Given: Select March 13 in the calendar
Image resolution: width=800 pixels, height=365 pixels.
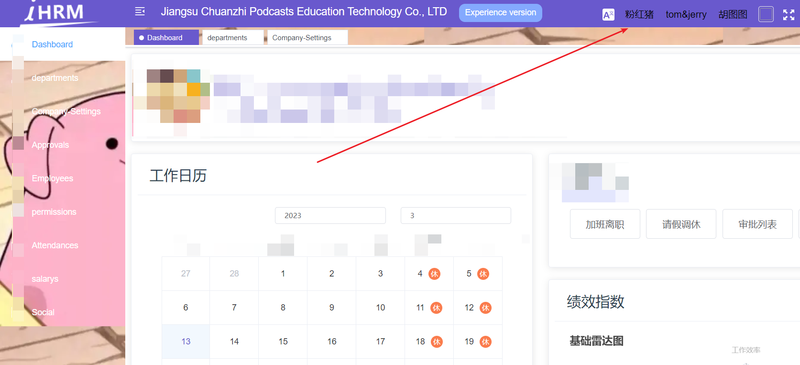Looking at the screenshot, I should (186, 342).
